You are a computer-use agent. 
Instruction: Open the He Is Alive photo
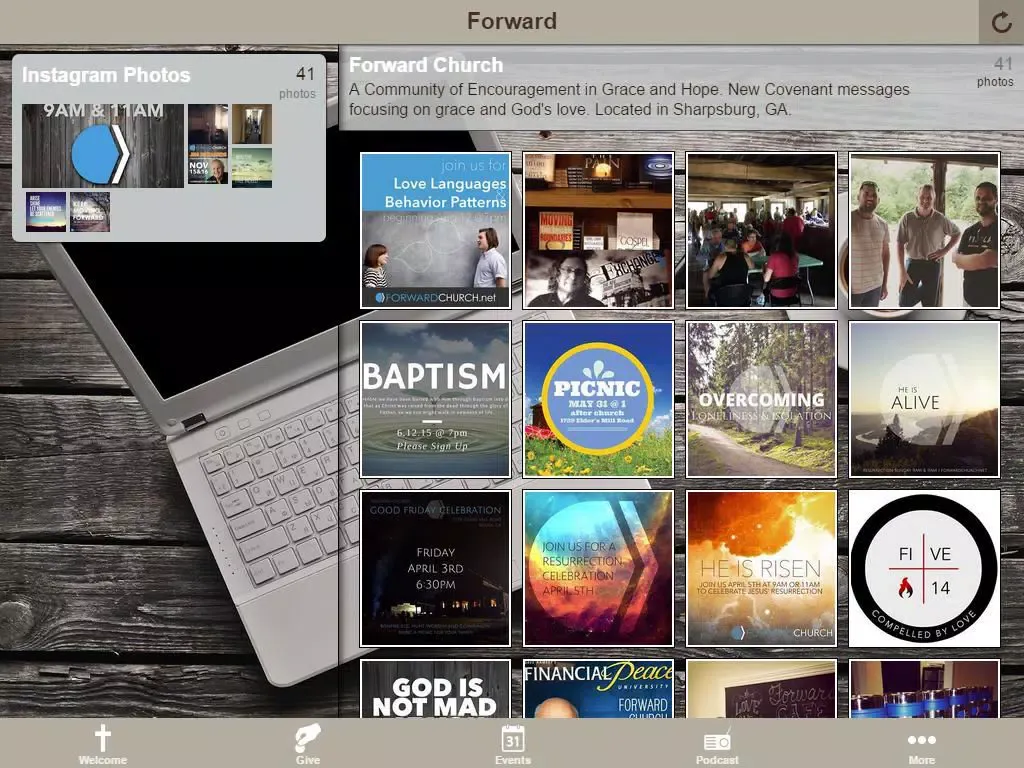tap(924, 400)
